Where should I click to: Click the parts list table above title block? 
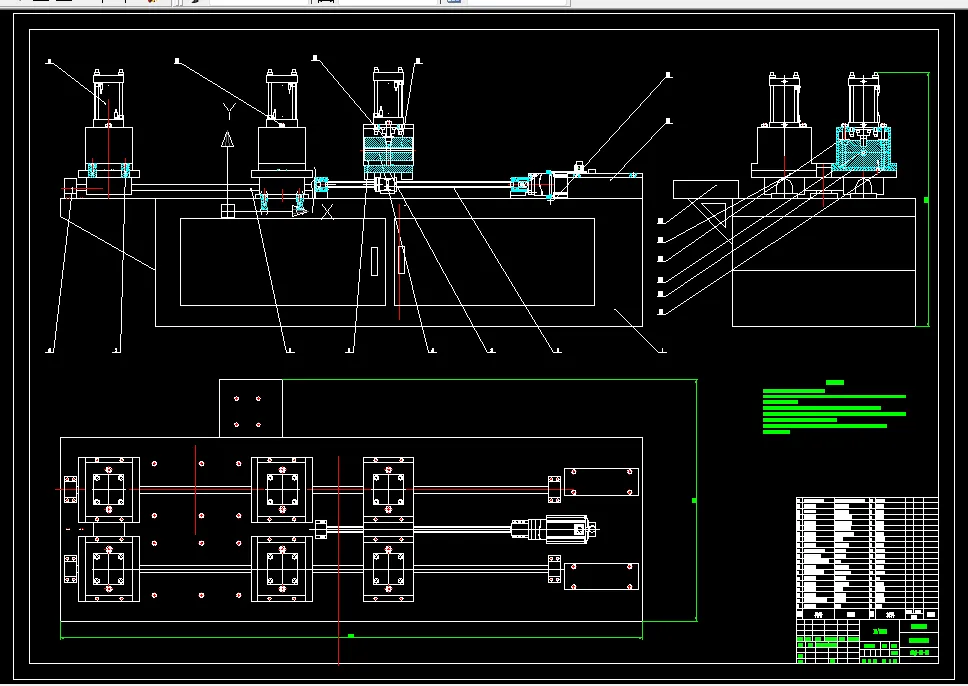coord(867,558)
